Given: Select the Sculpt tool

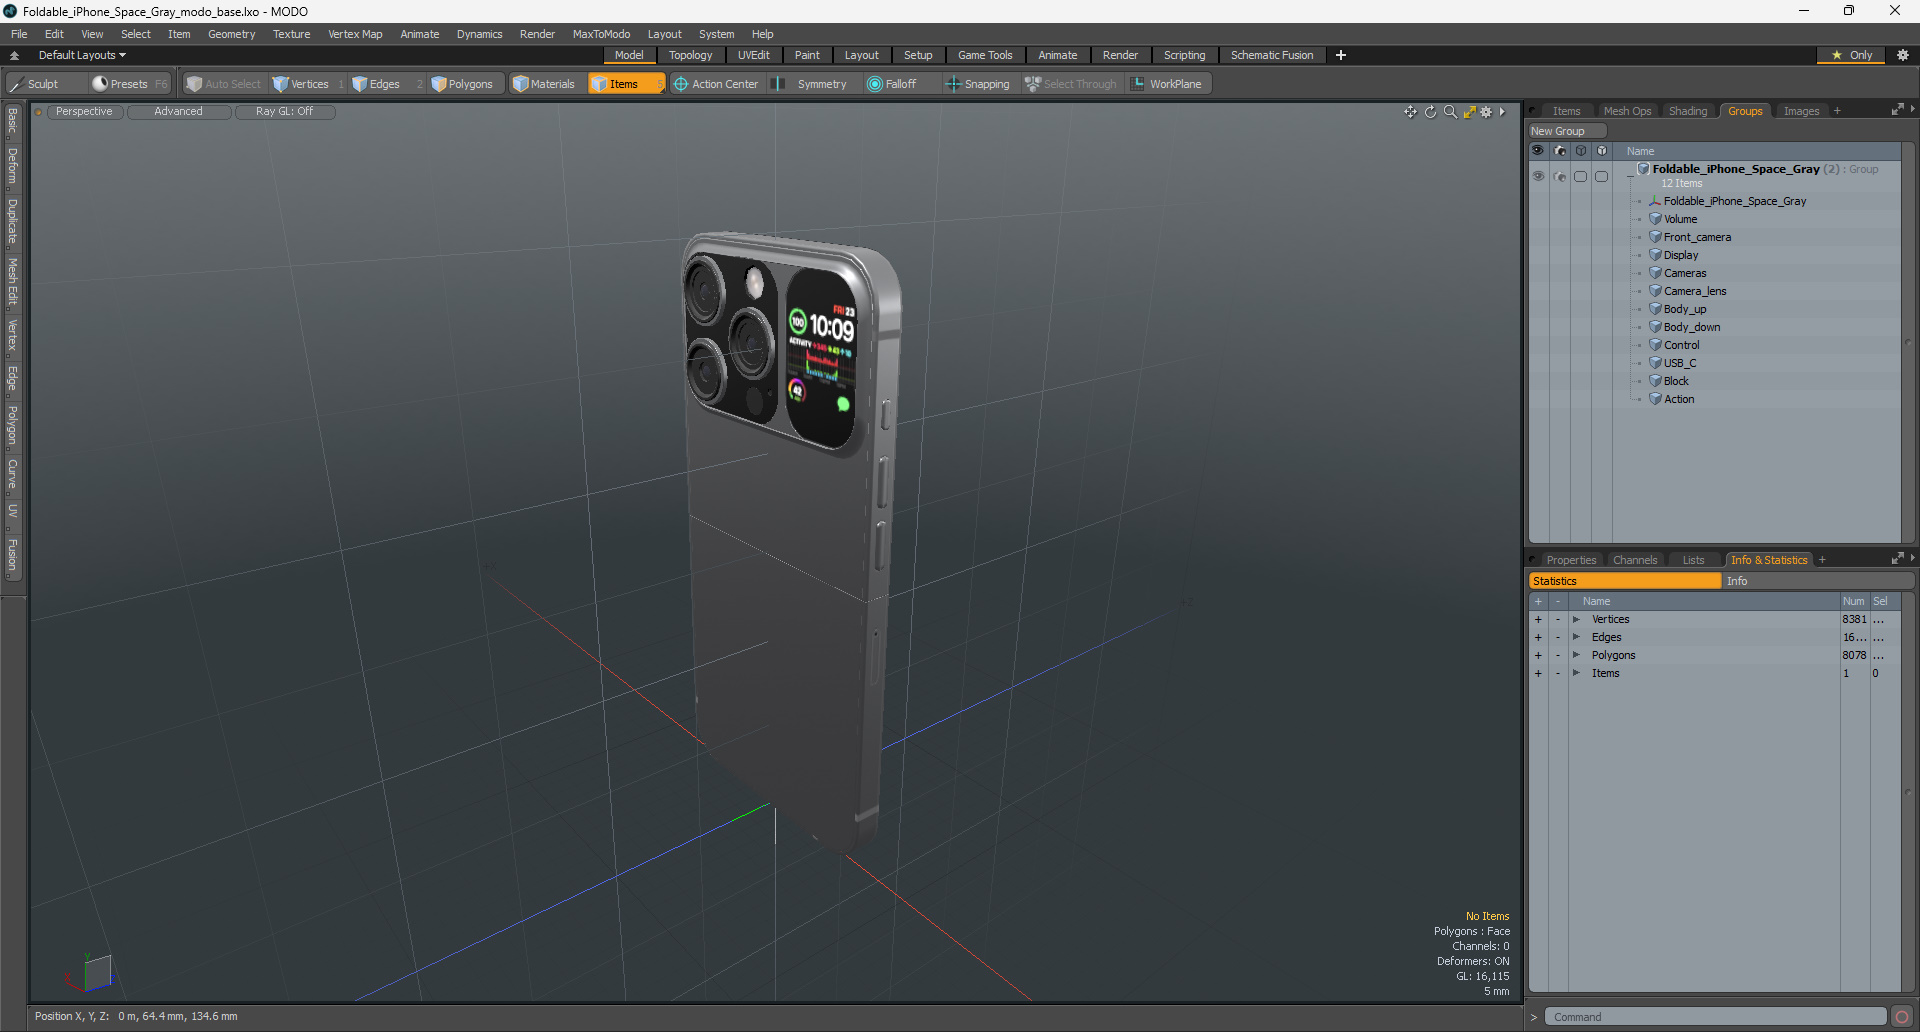Looking at the screenshot, I should click(x=35, y=84).
